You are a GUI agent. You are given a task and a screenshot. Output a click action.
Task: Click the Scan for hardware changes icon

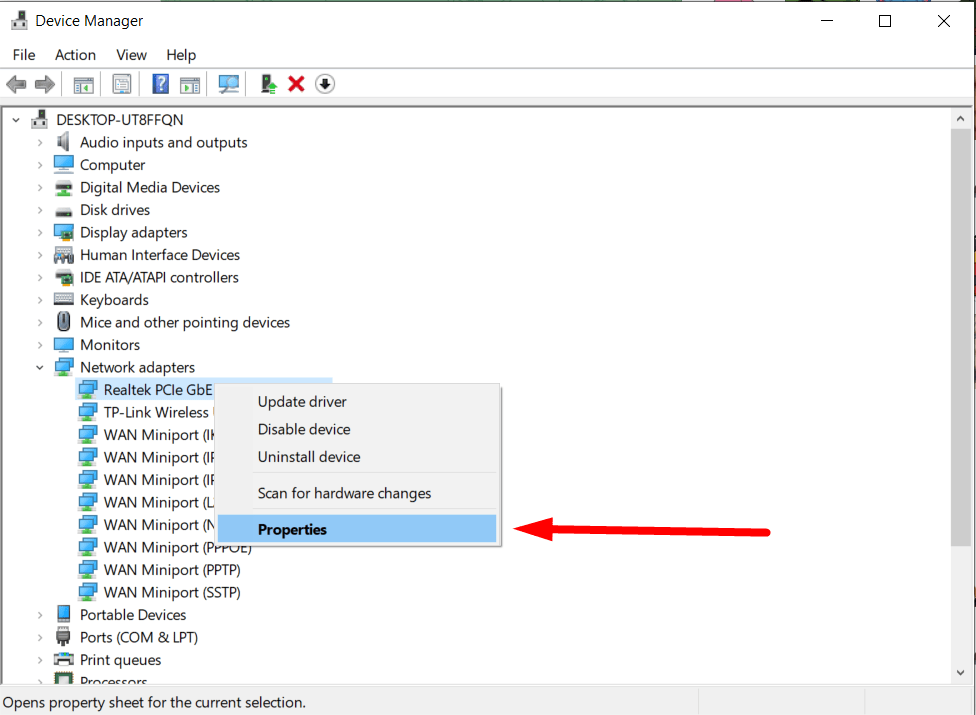(x=228, y=83)
